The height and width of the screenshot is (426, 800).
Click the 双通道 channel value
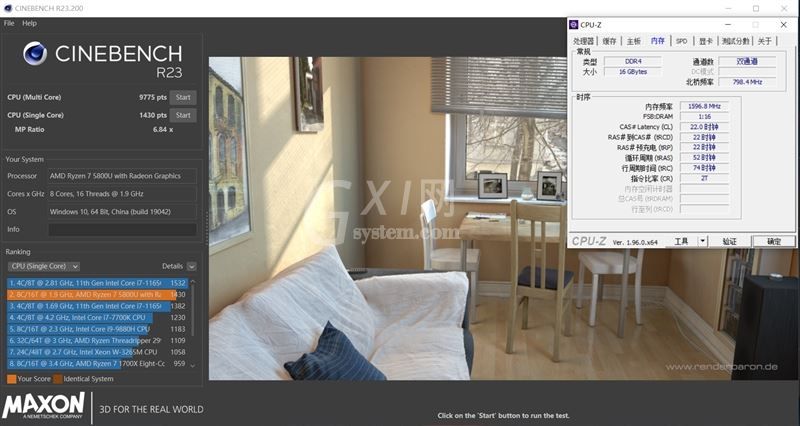[747, 62]
